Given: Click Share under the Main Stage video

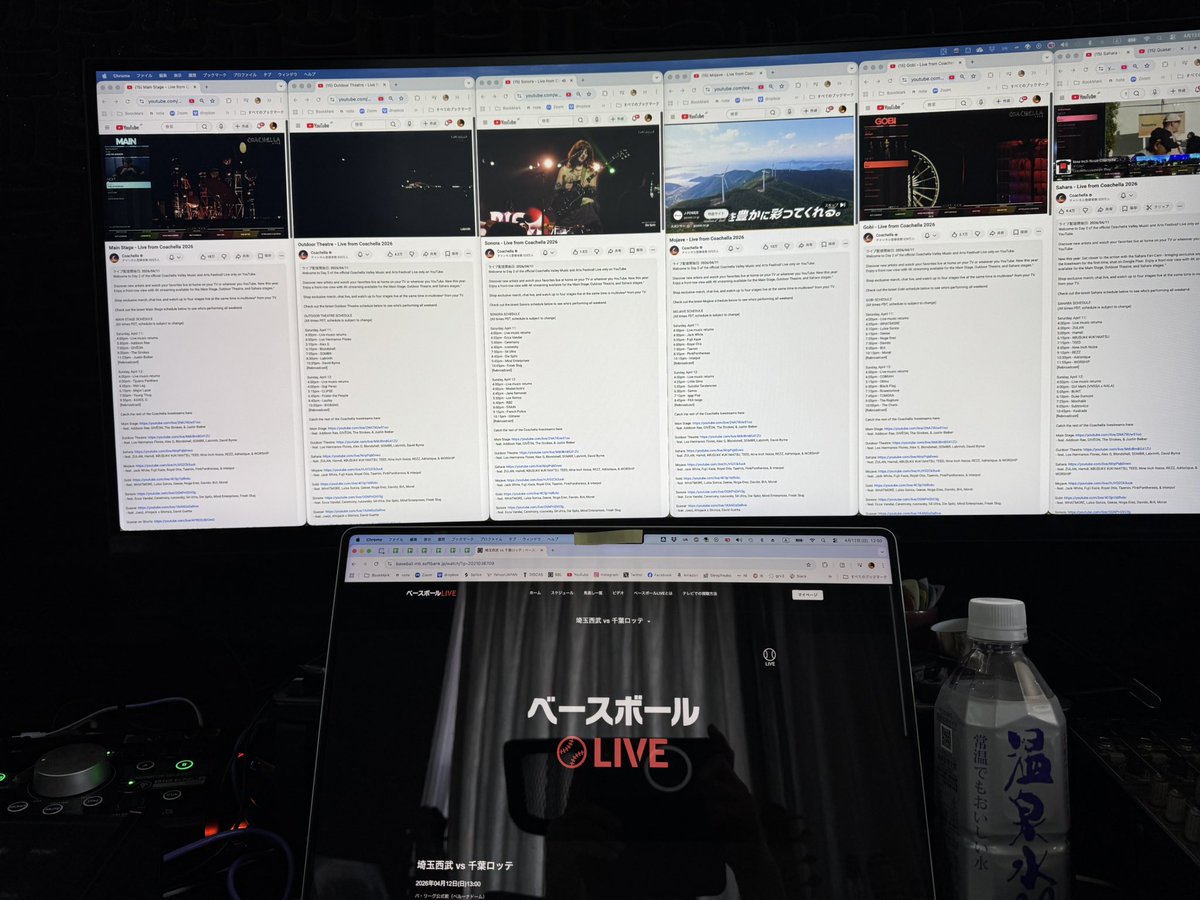Looking at the screenshot, I should point(243,256).
